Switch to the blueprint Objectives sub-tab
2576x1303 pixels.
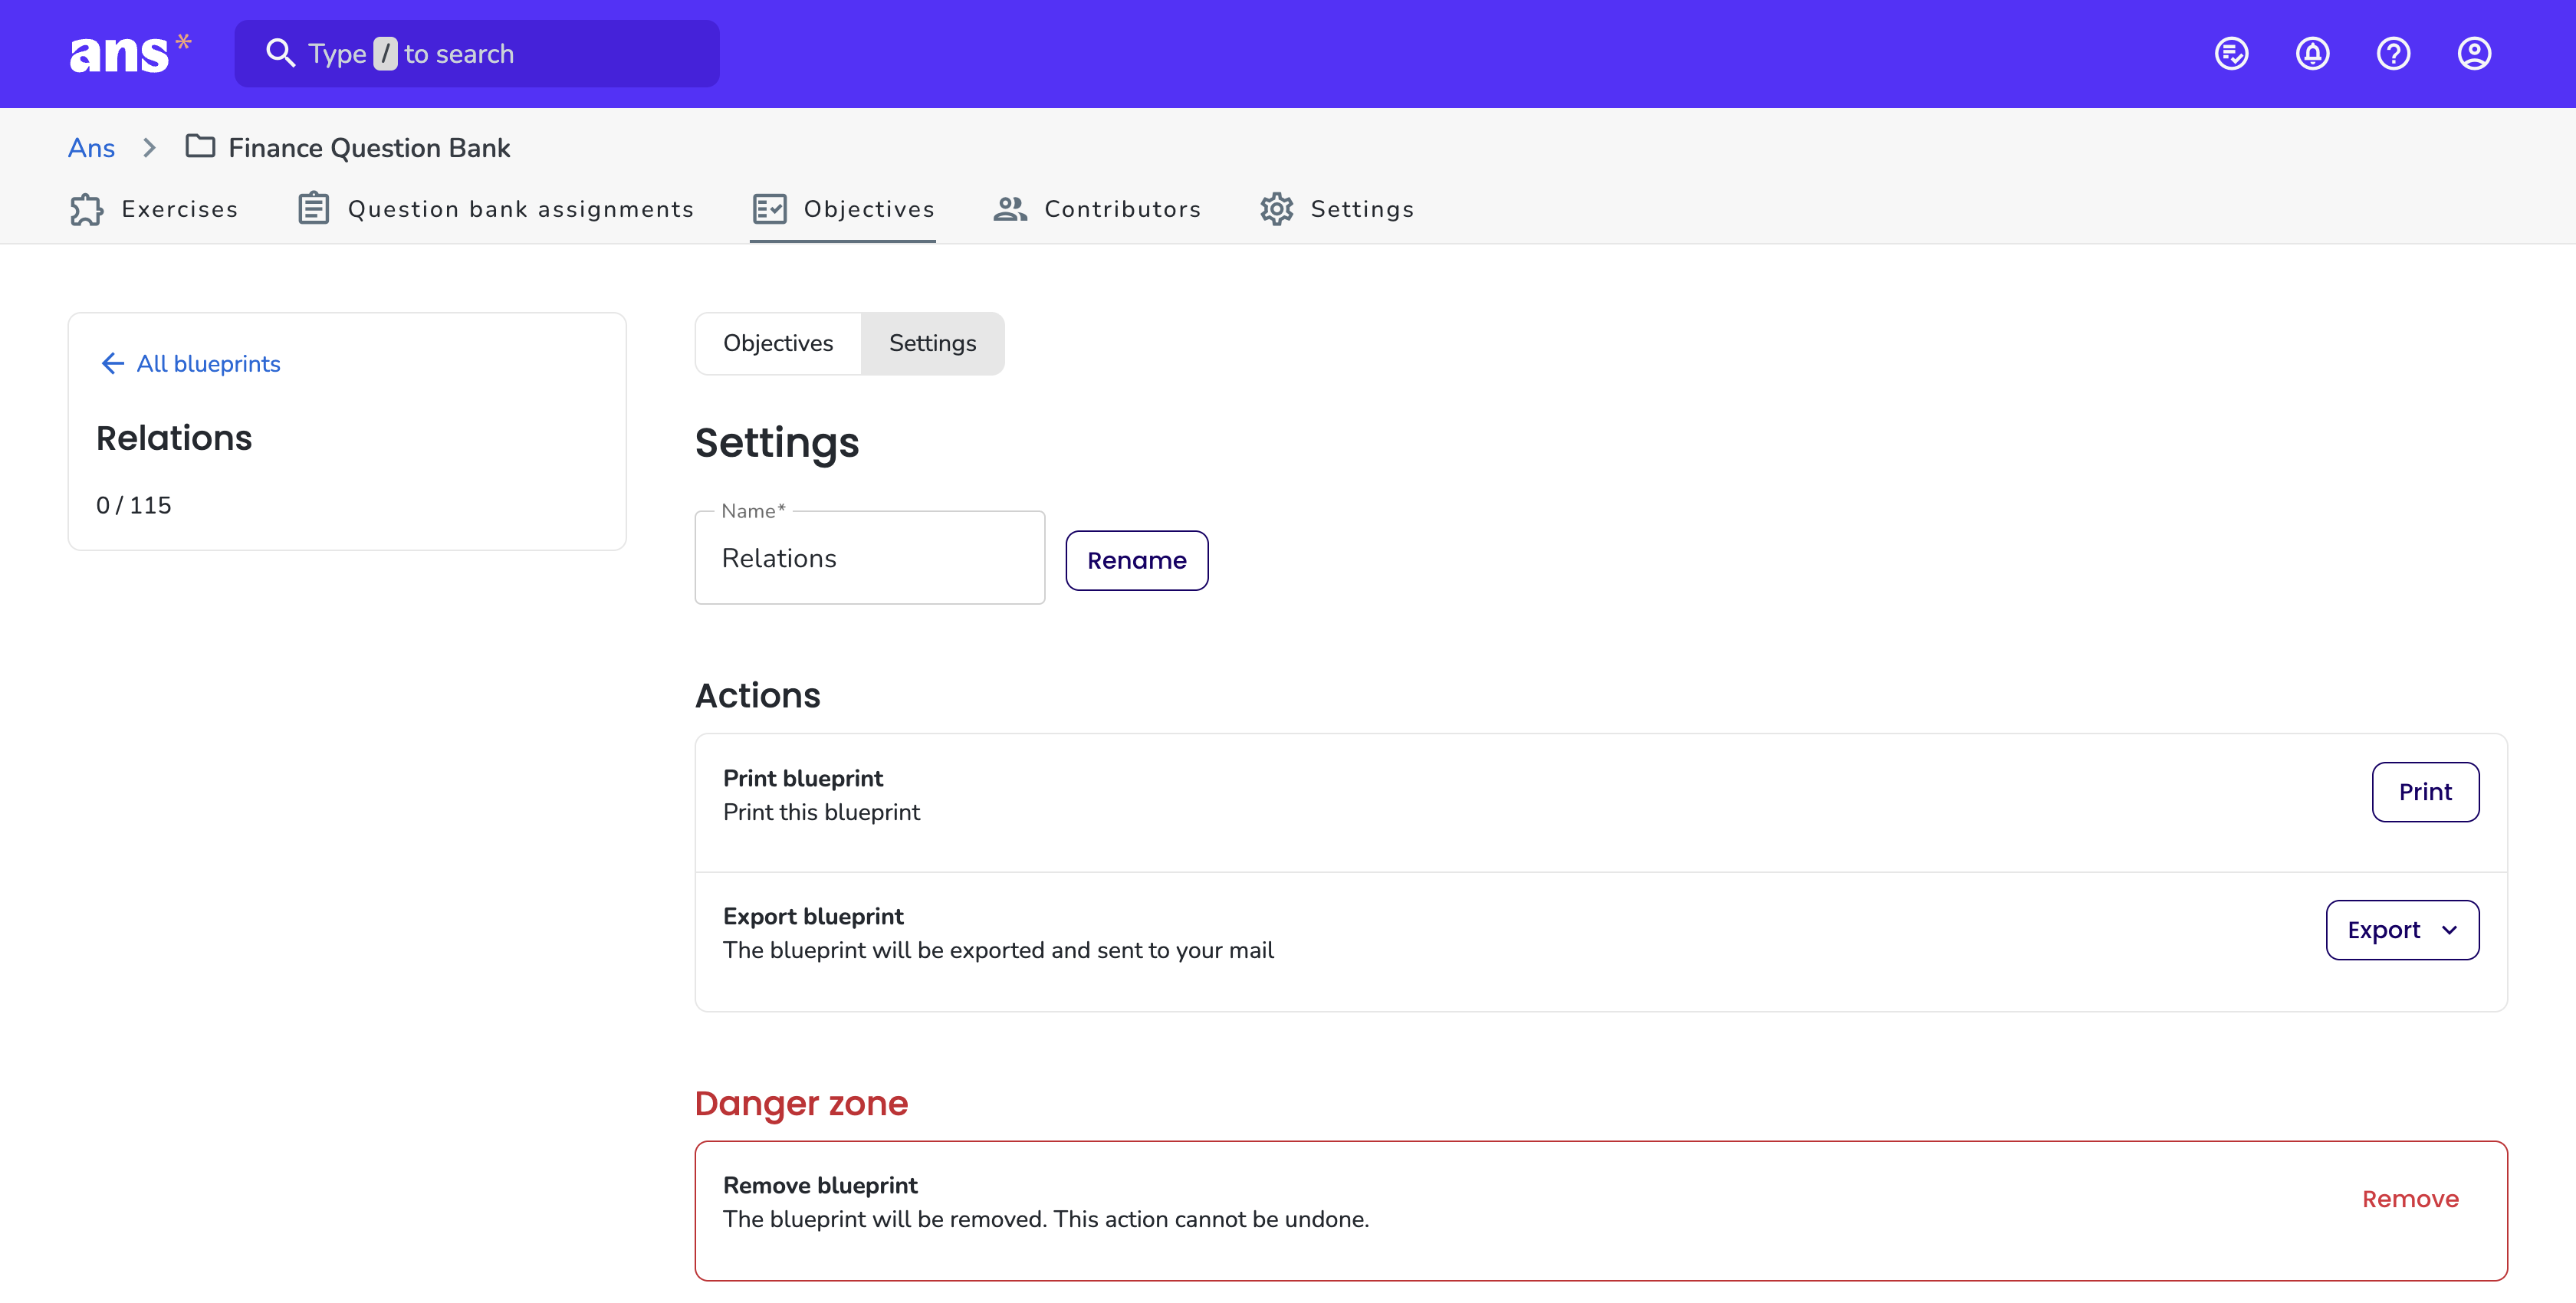(x=778, y=344)
